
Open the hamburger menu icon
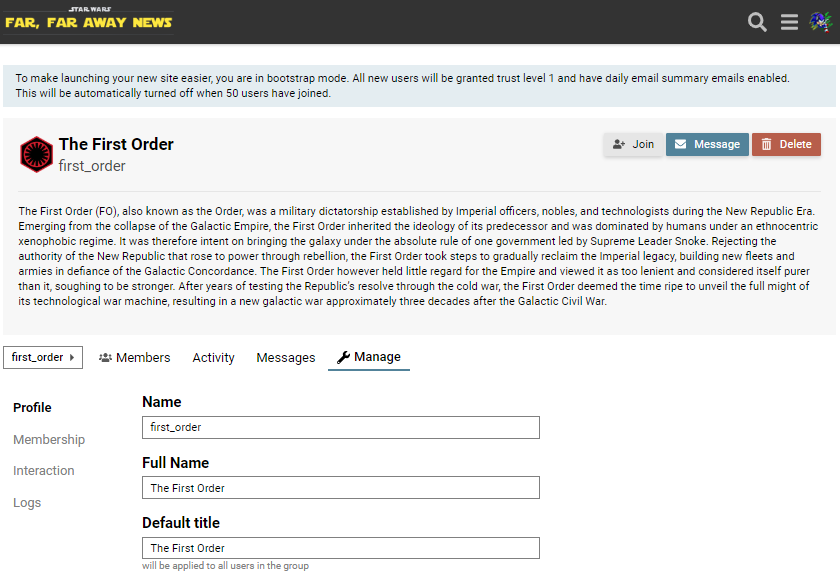[x=789, y=22]
